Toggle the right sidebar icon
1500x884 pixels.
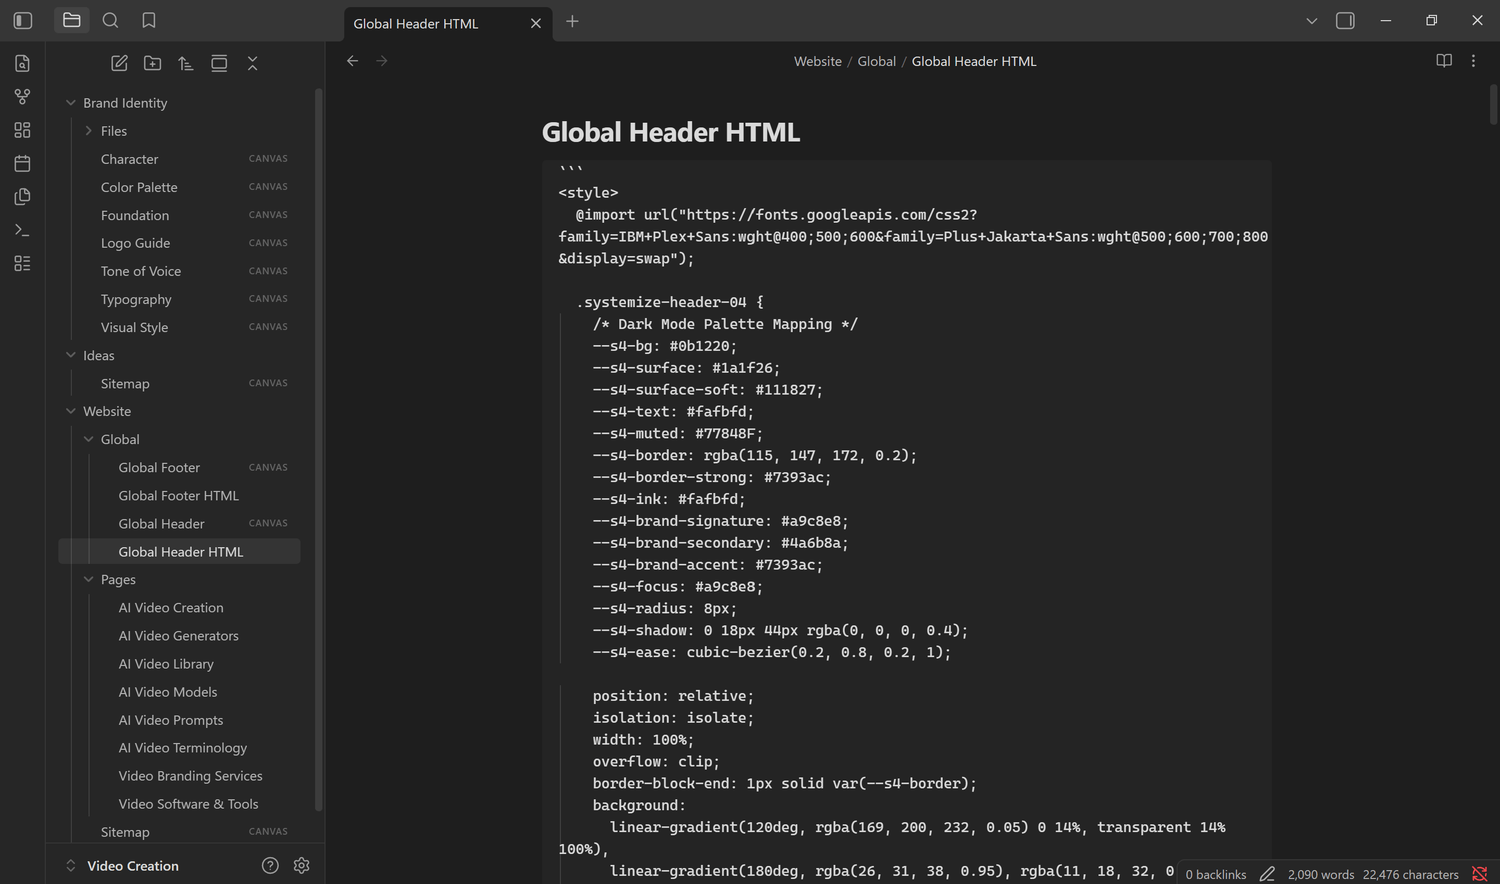pos(1345,20)
